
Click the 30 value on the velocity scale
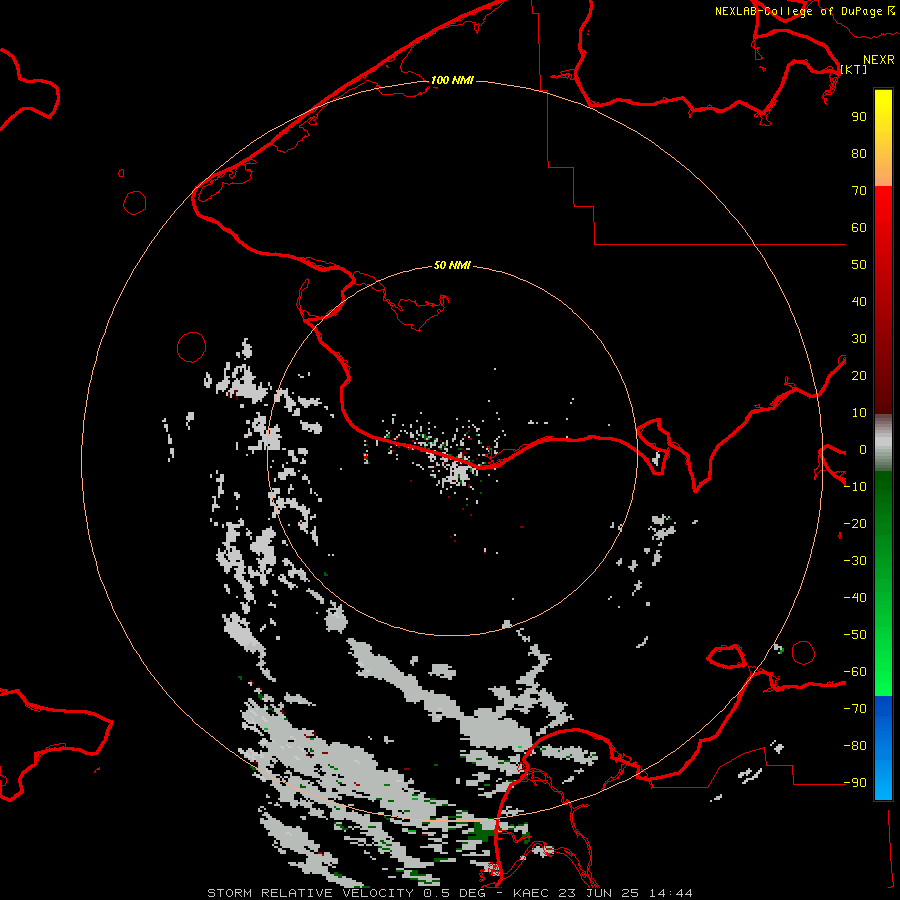click(859, 339)
